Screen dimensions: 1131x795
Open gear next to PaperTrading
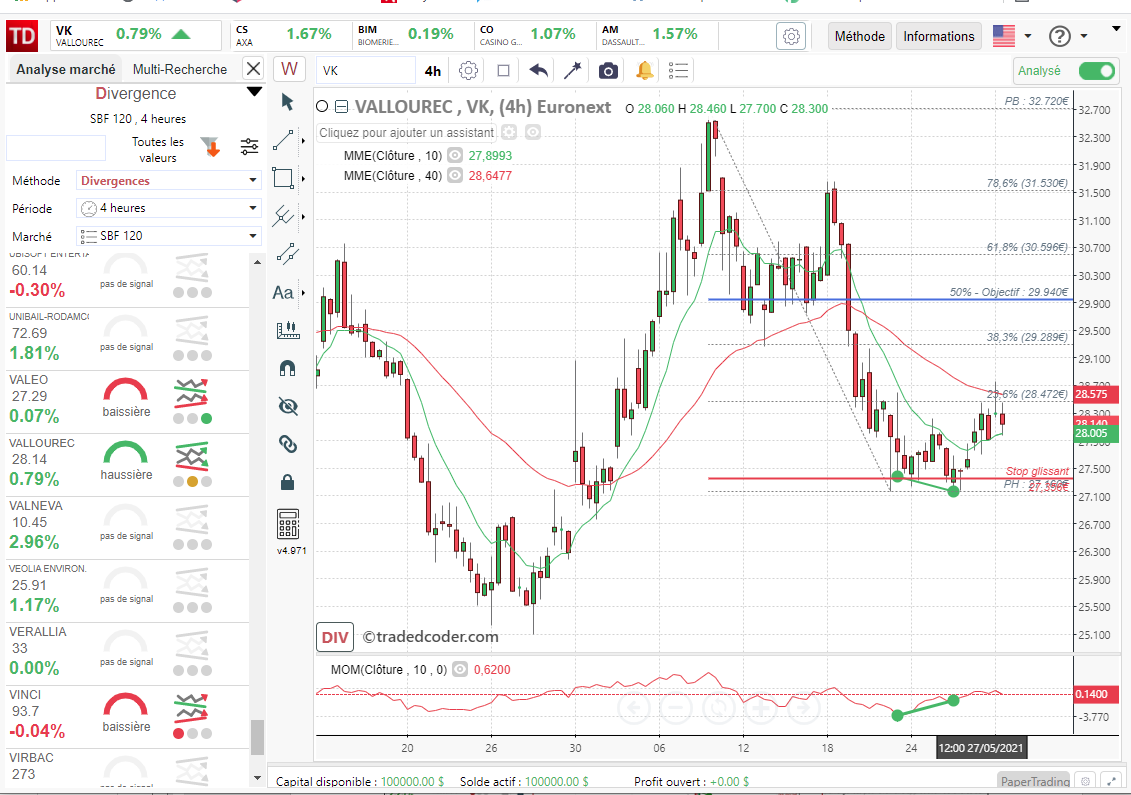tap(1085, 780)
